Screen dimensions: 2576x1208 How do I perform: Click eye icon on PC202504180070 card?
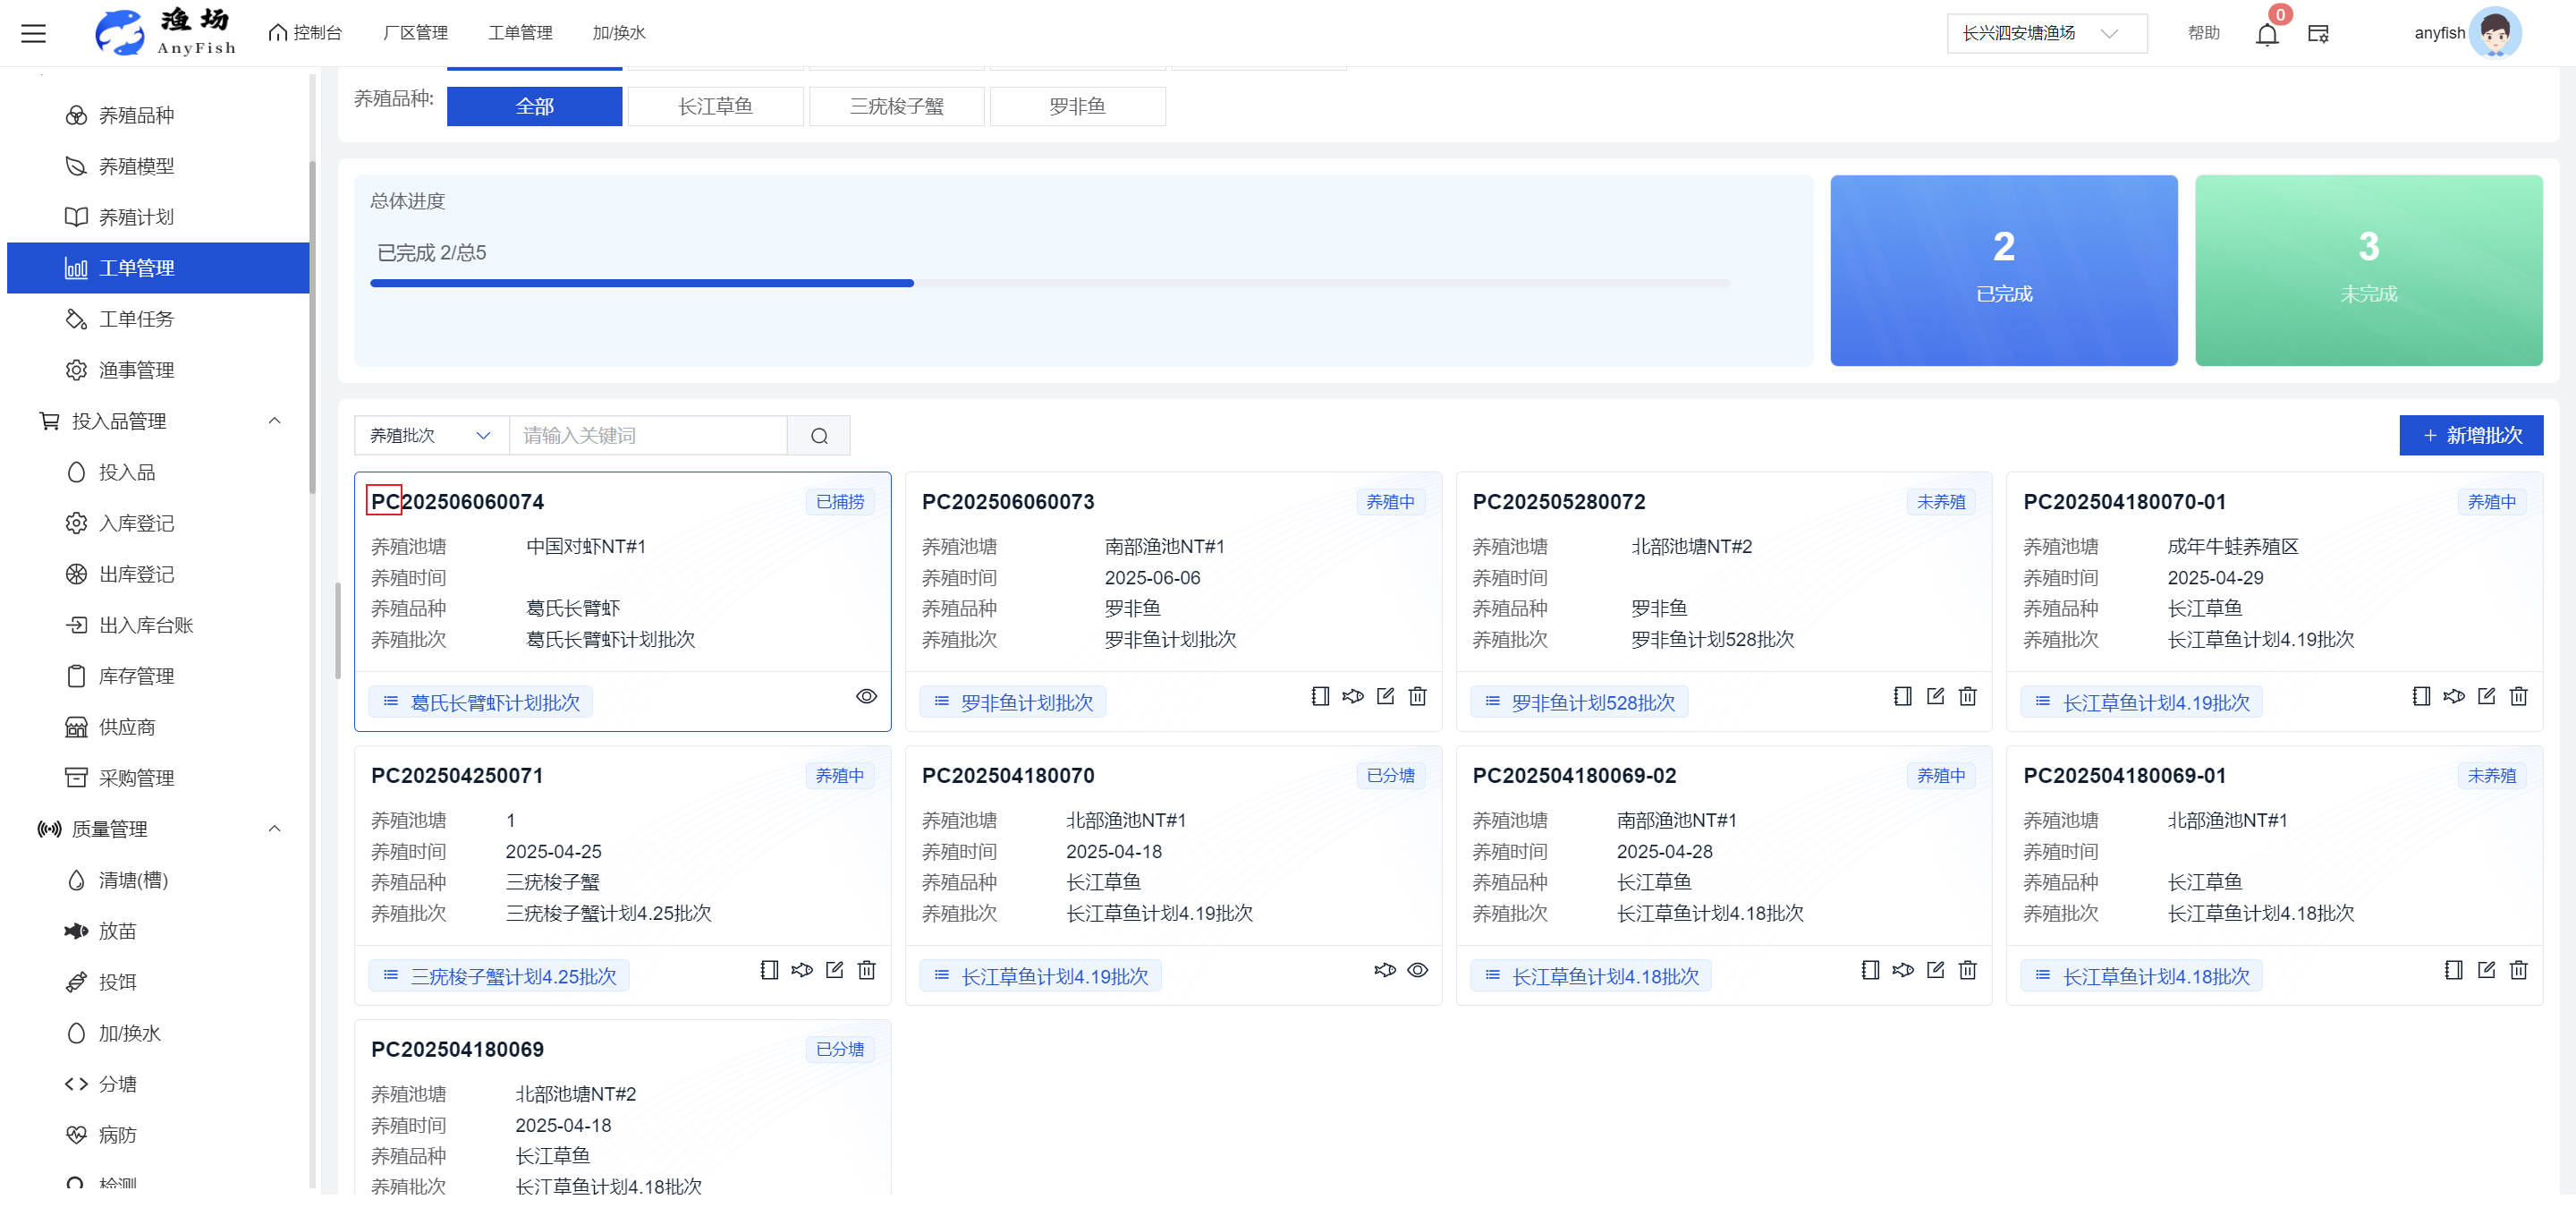[x=1417, y=970]
